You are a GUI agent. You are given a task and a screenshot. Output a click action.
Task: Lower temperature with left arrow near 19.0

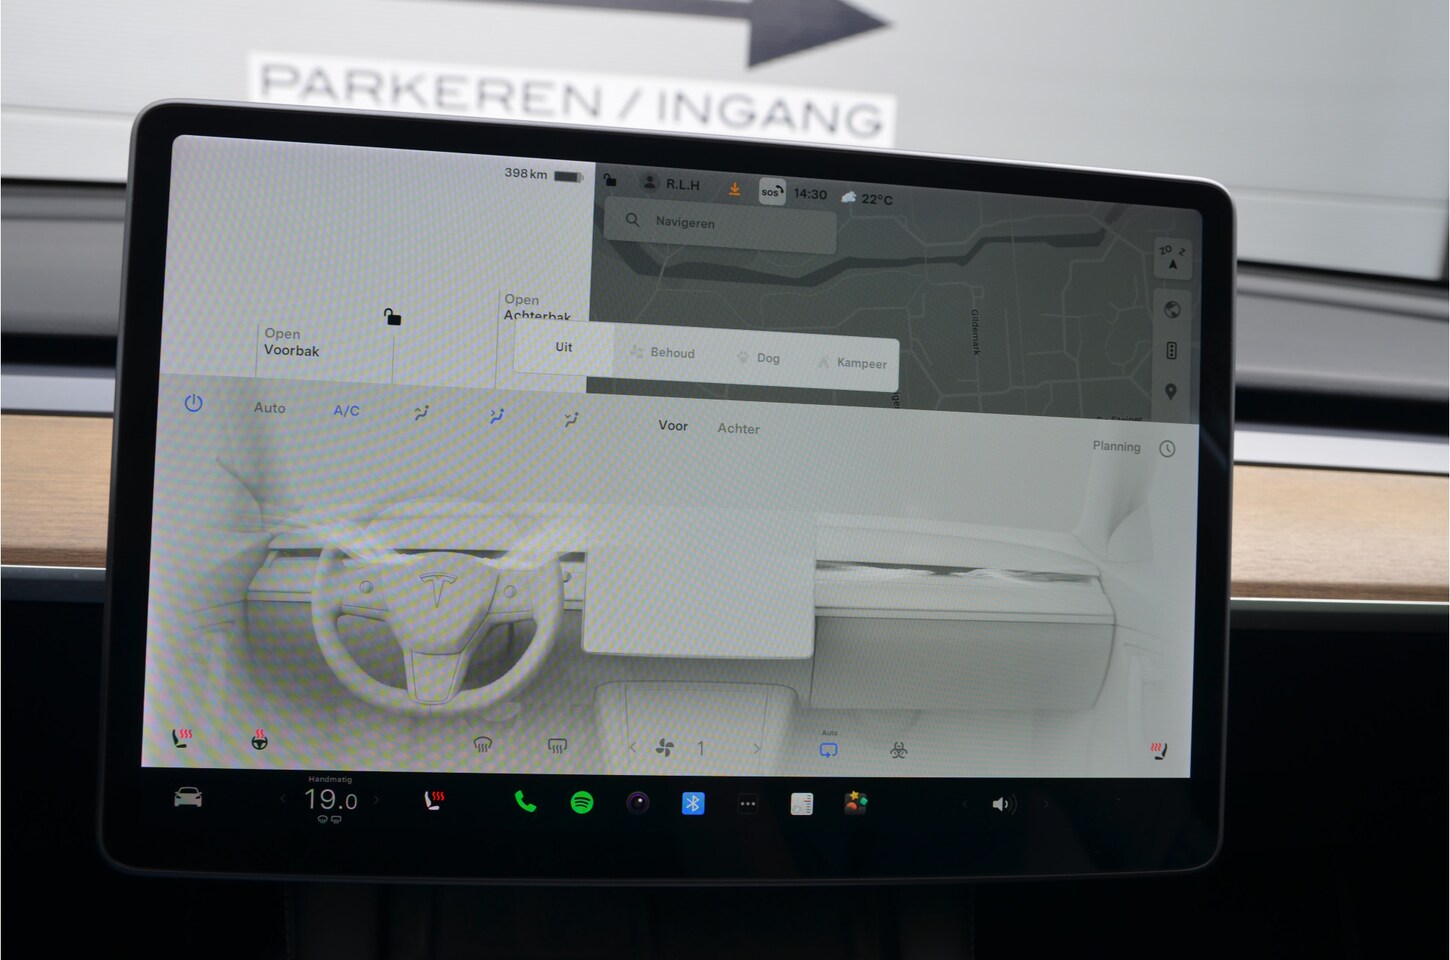click(x=283, y=798)
